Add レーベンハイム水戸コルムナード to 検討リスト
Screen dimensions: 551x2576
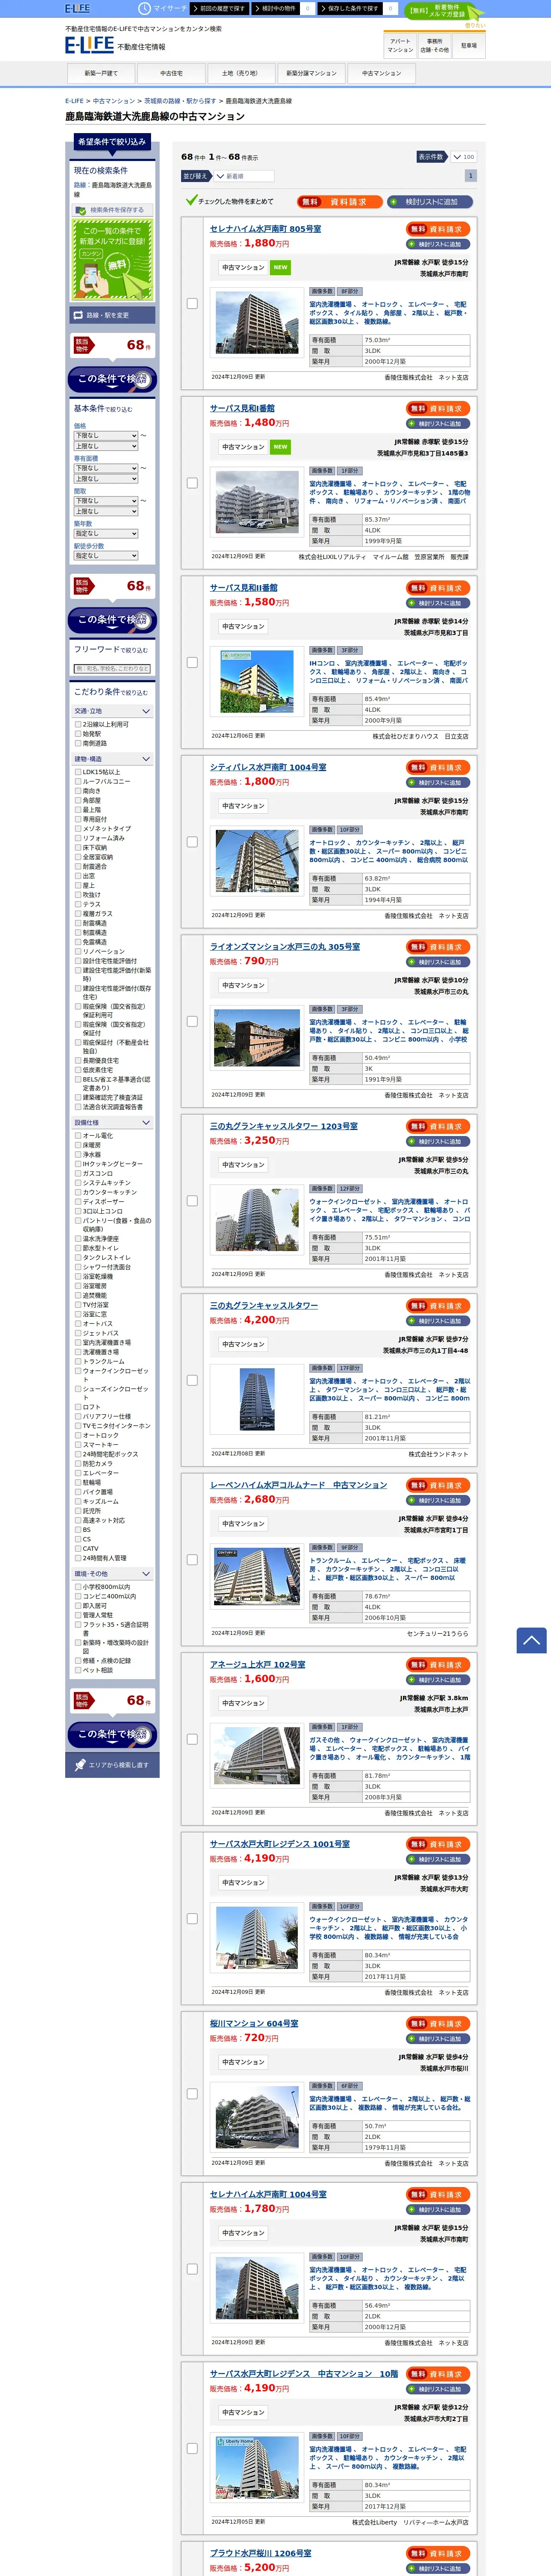438,1500
